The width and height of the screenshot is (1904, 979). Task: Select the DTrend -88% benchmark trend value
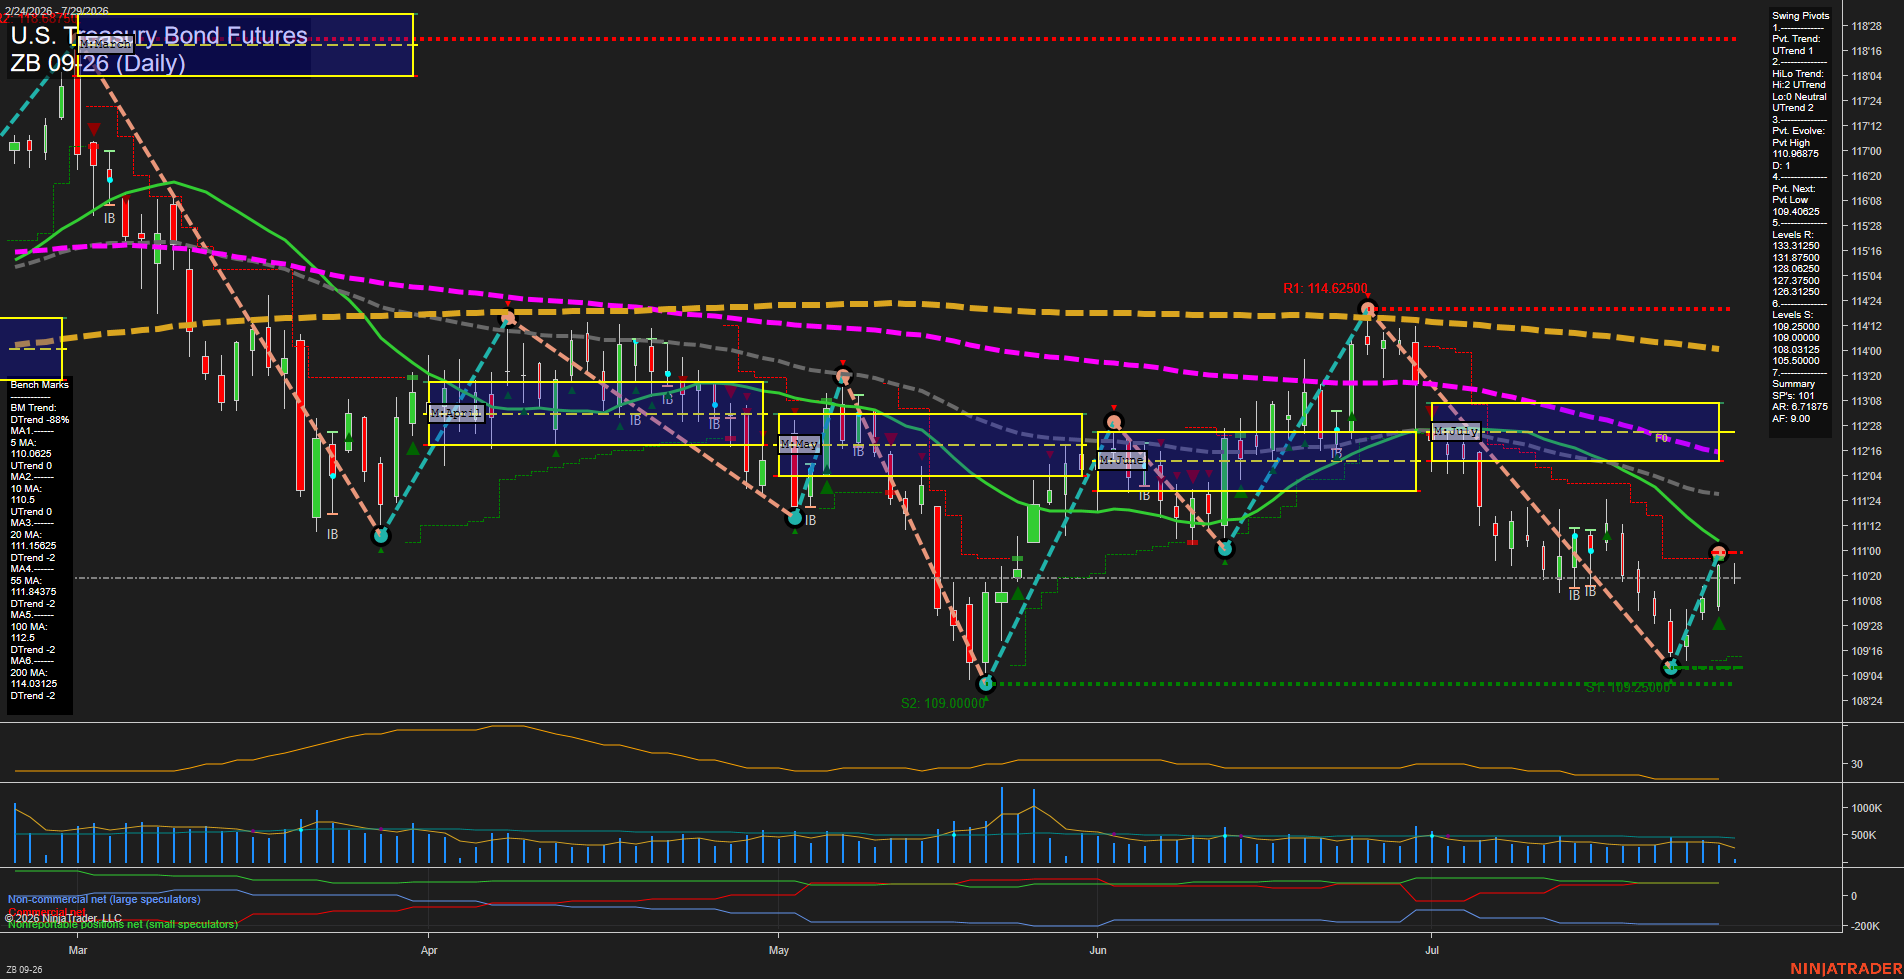click(40, 420)
